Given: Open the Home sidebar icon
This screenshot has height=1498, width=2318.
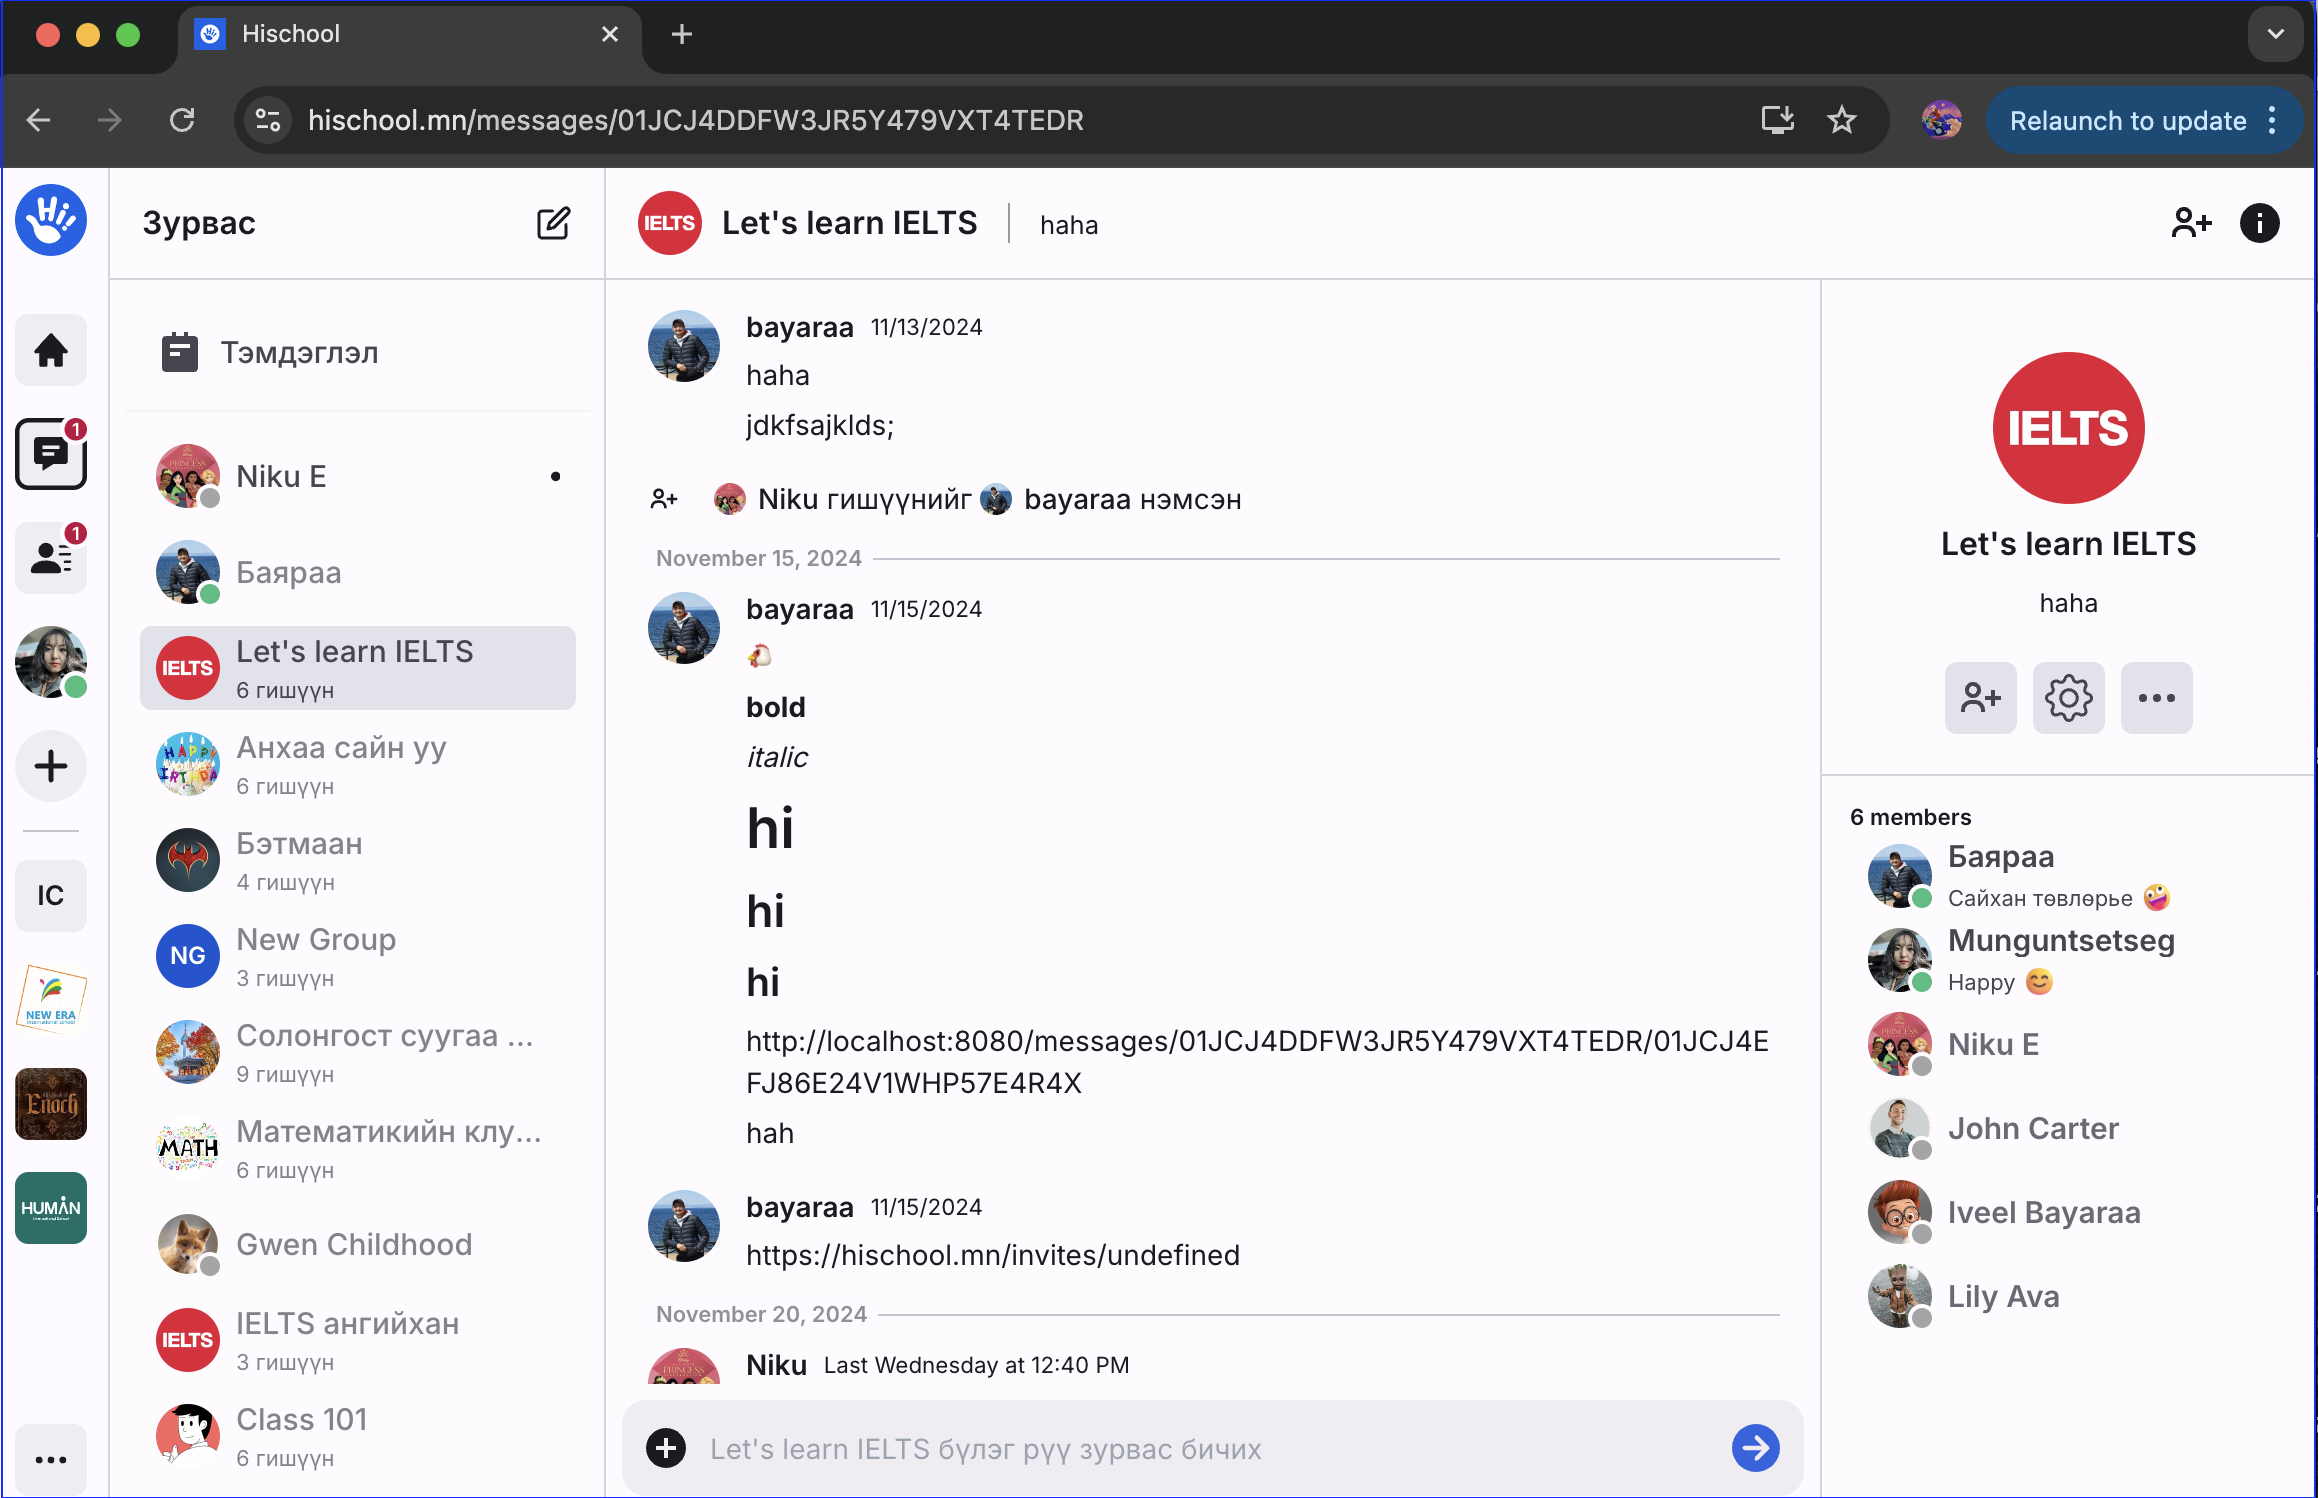Looking at the screenshot, I should pyautogui.click(x=51, y=351).
